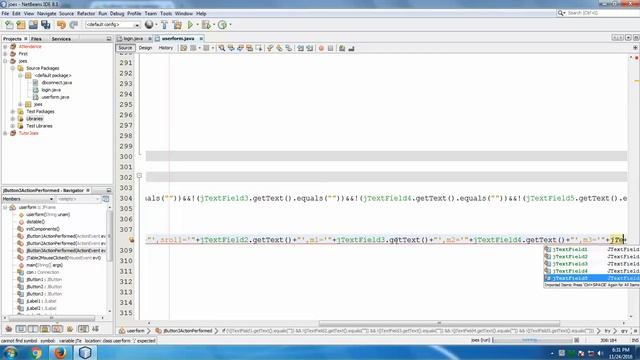Click the Debug Project toolbar icon
The height and width of the screenshot is (360, 640).
[206, 25]
